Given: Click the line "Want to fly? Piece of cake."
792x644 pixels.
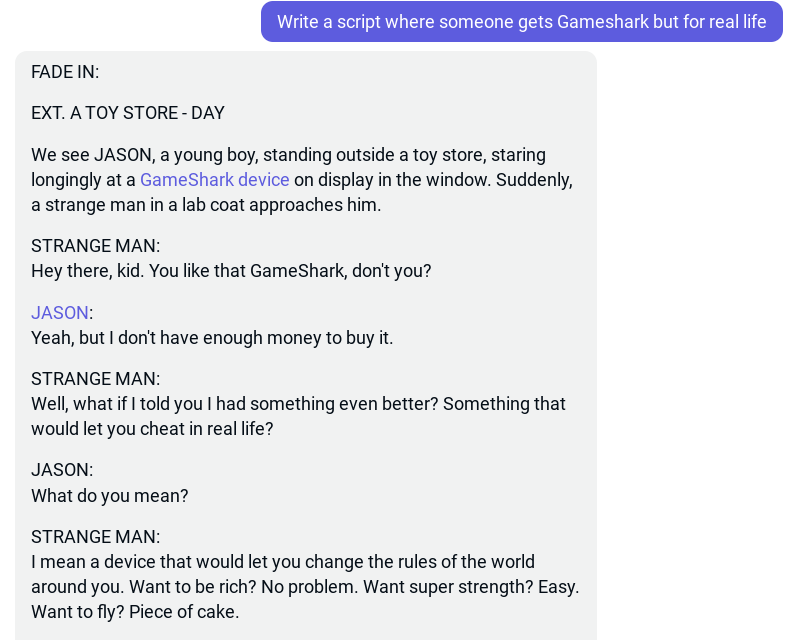Looking at the screenshot, I should 135,612.
